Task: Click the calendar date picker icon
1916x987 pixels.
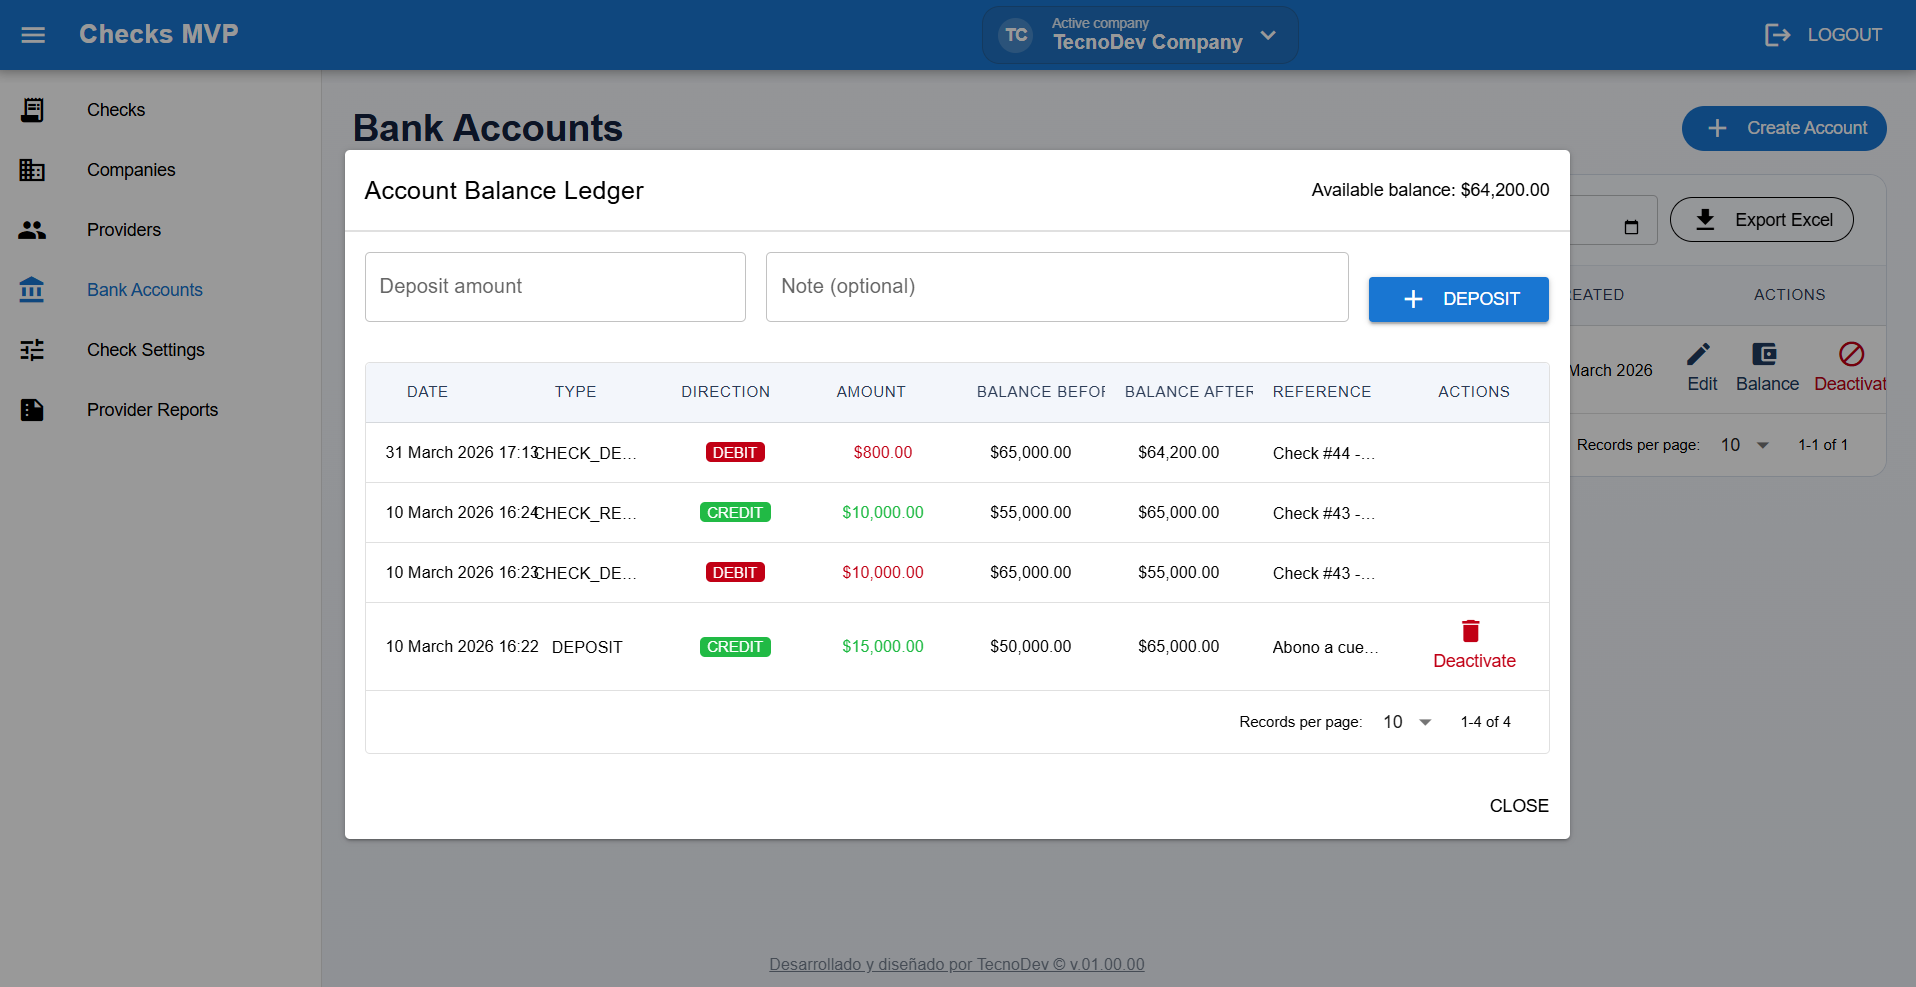Action: [1631, 227]
